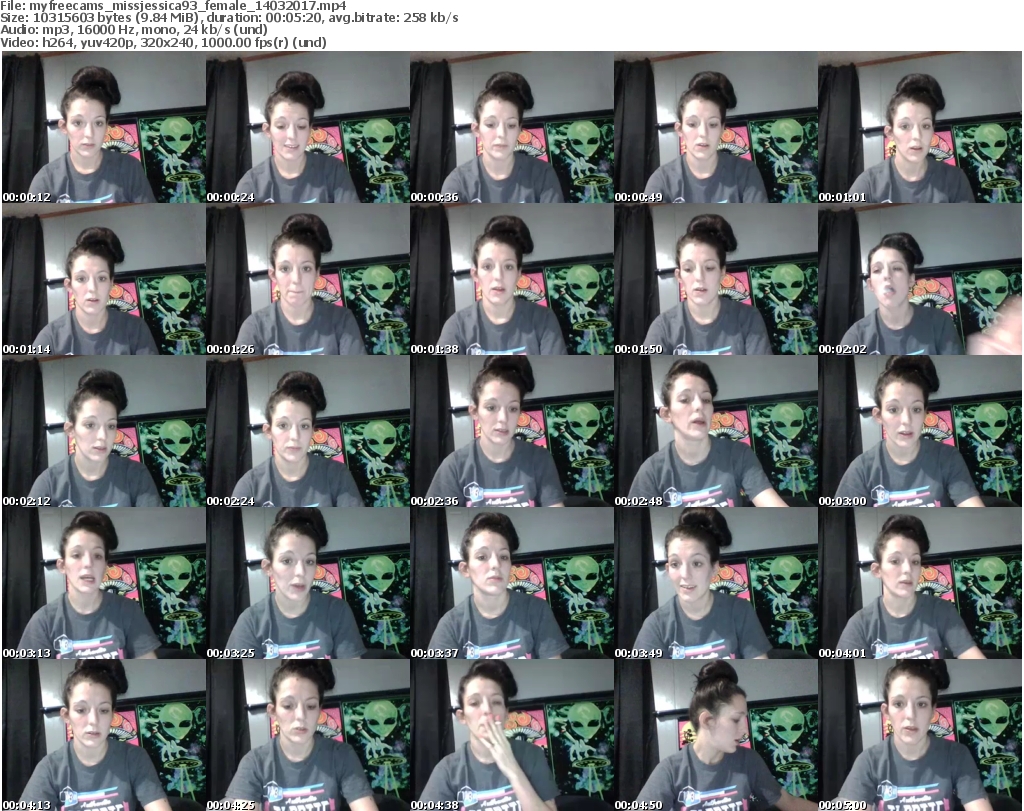The image size is (1024, 811).
Task: Choose the video frame labeled 00:03:25
Action: pos(308,583)
